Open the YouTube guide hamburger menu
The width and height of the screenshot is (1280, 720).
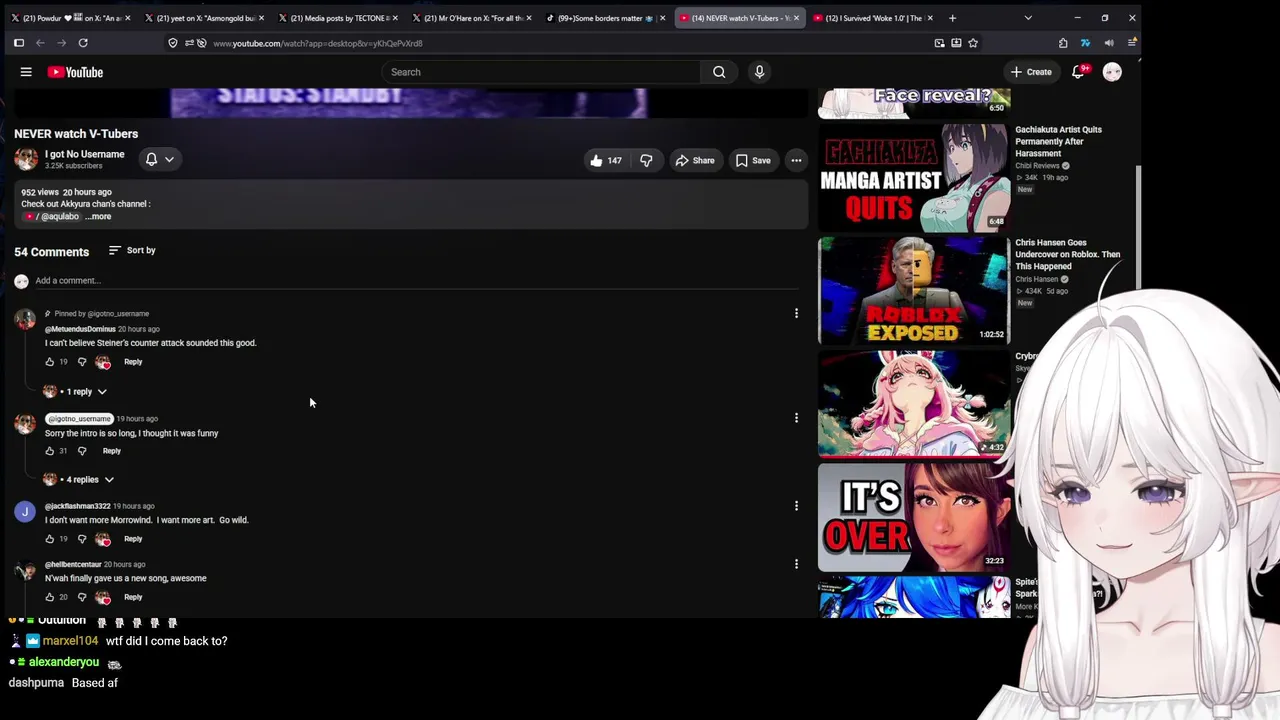point(26,72)
